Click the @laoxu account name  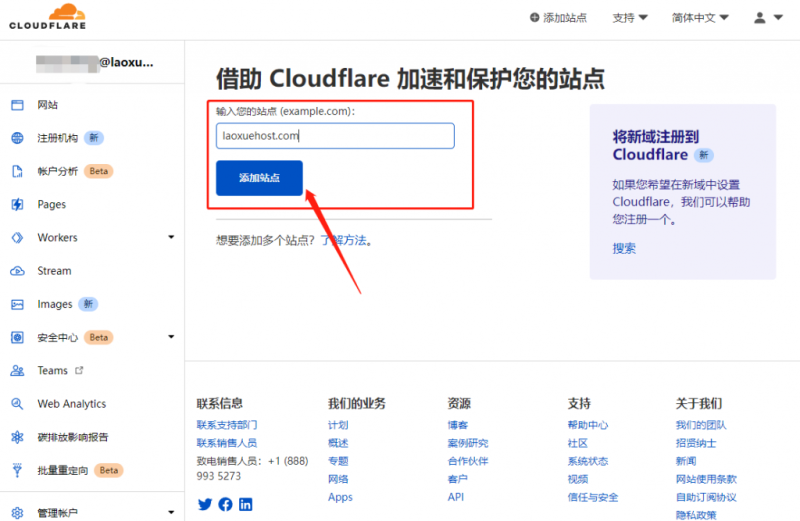(127, 63)
